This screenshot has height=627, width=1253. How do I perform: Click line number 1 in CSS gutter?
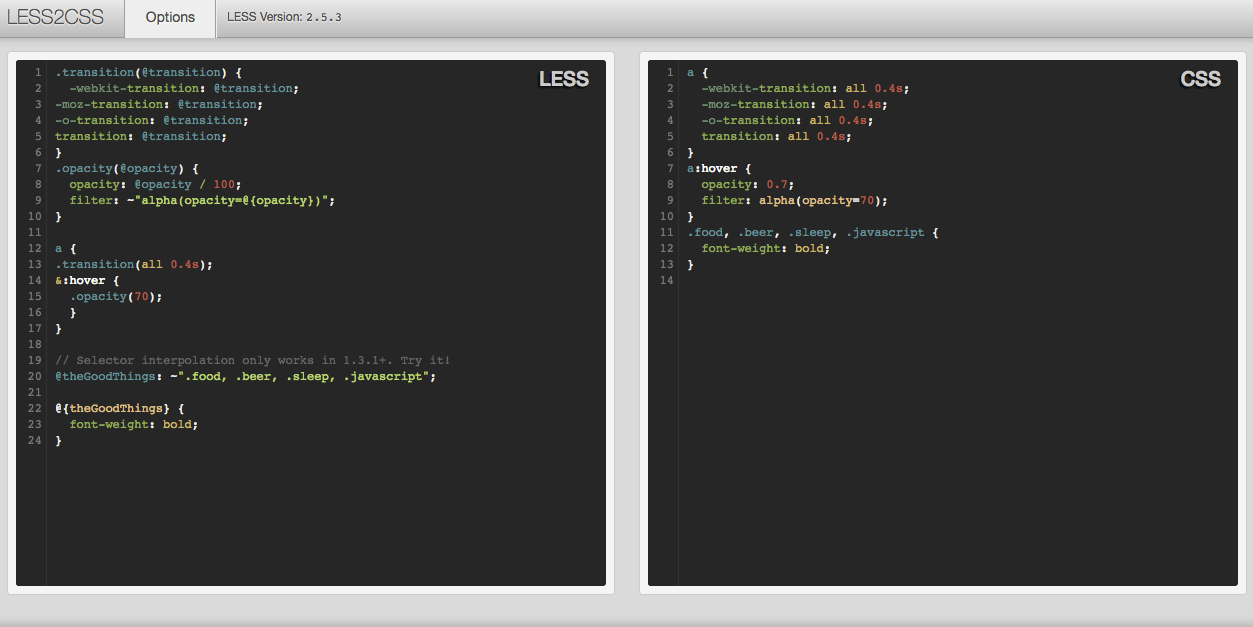coord(670,72)
